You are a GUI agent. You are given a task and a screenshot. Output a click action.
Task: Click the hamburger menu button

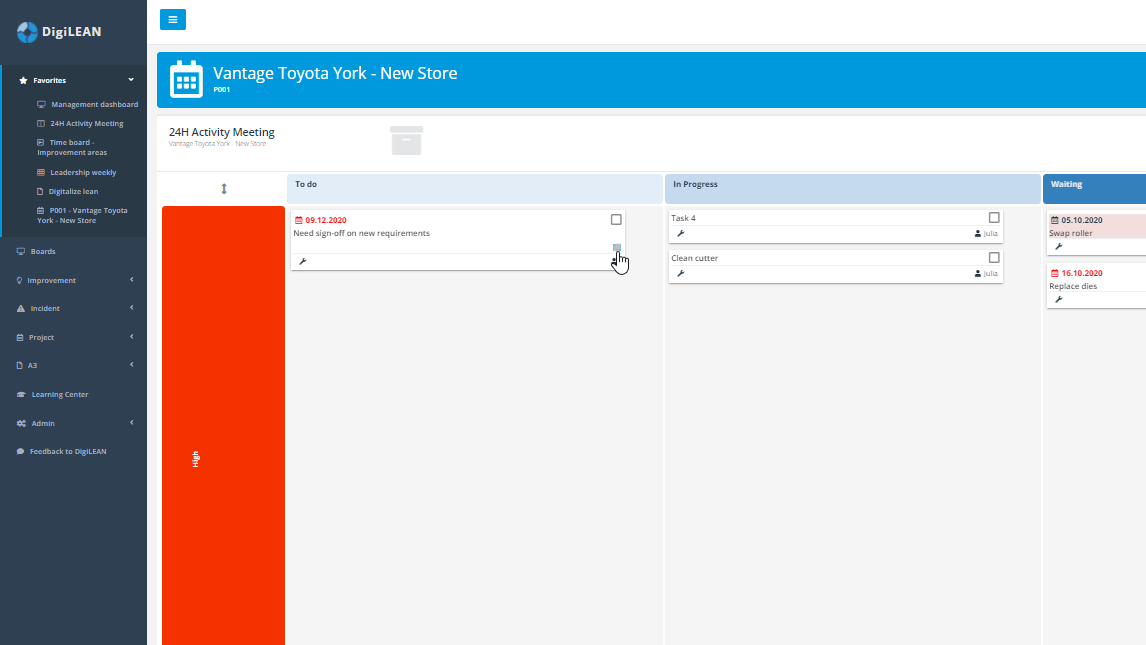point(172,19)
